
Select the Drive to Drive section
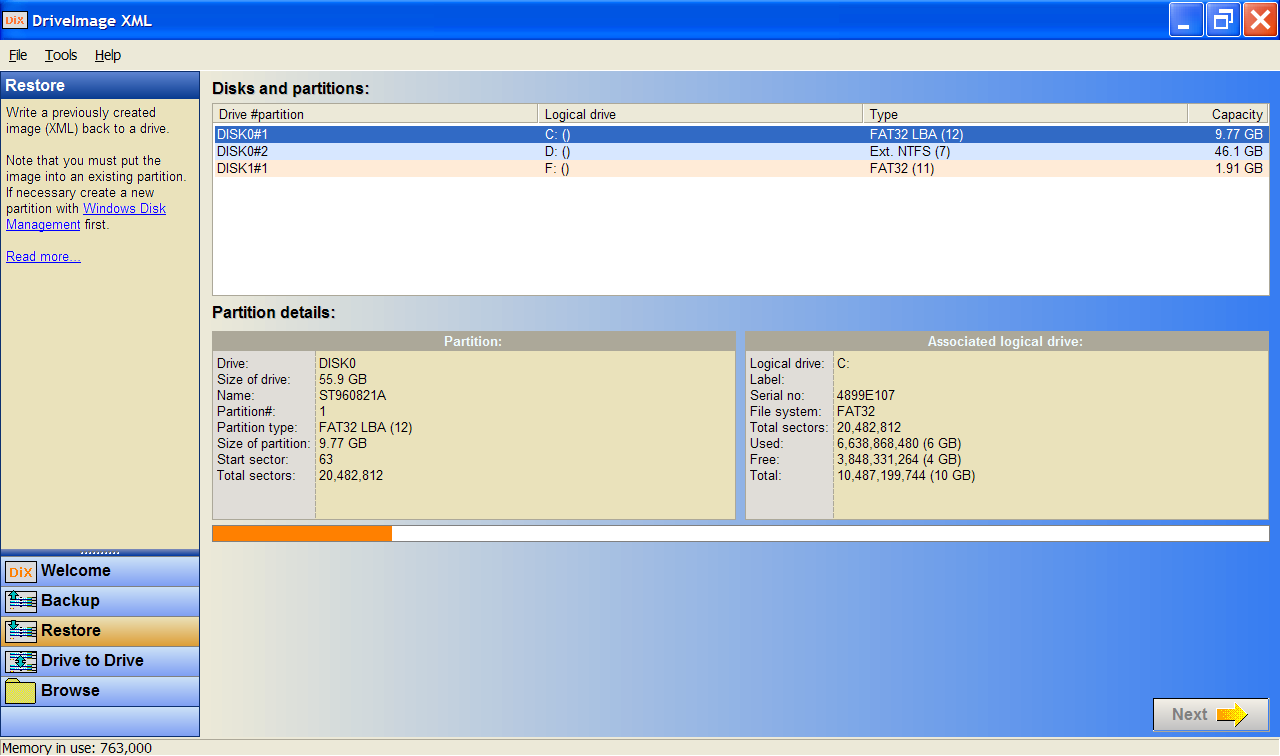100,661
